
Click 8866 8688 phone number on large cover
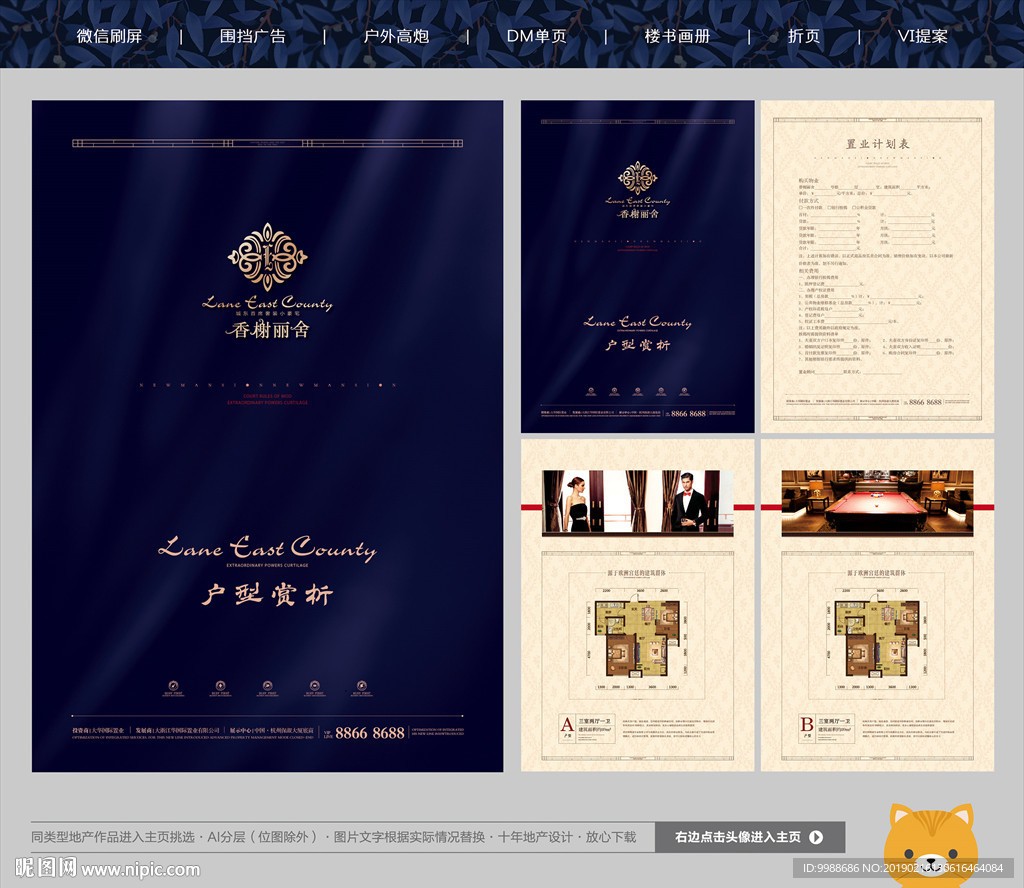pos(370,733)
